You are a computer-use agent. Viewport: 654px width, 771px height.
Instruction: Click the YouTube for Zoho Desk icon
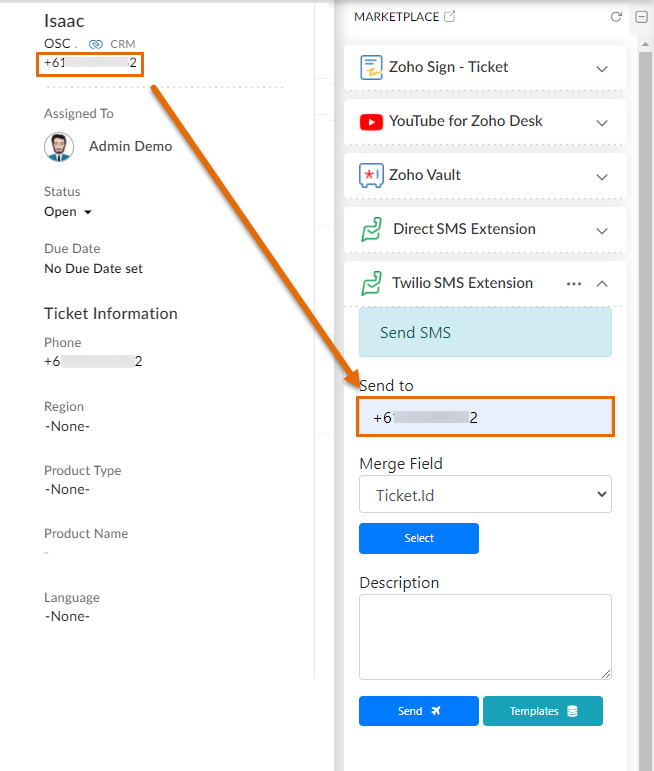(371, 122)
